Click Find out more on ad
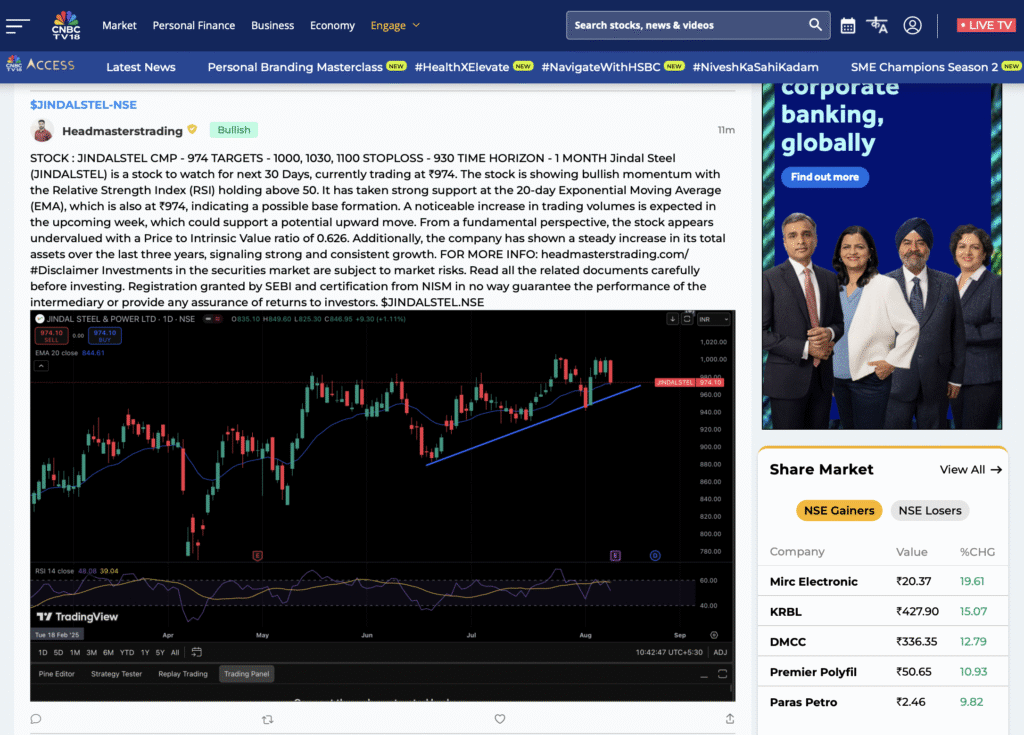Viewport: 1024px width, 735px height. coord(824,177)
